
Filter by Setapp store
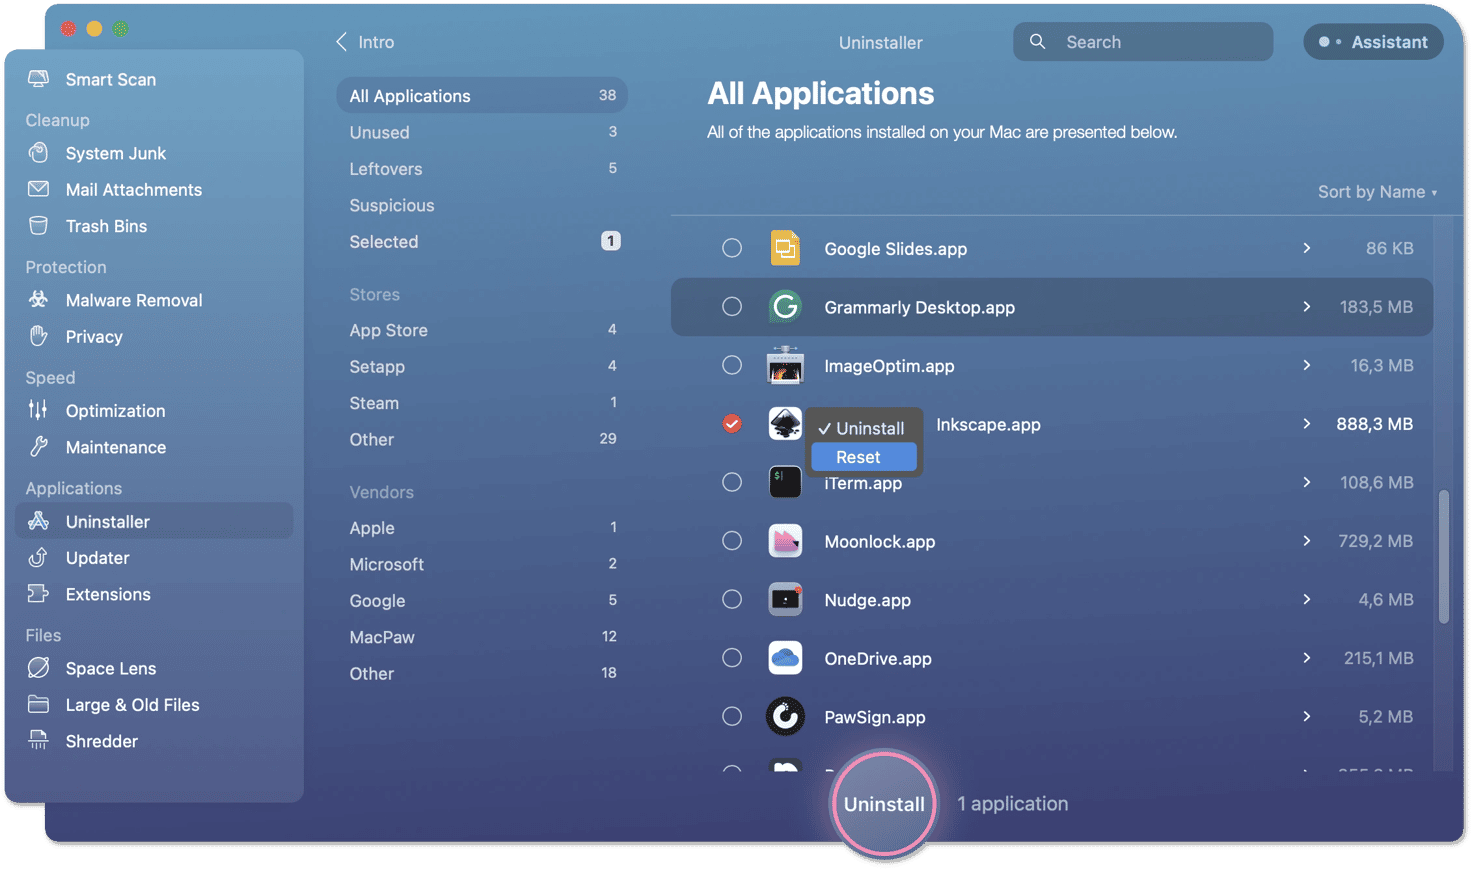pos(482,367)
